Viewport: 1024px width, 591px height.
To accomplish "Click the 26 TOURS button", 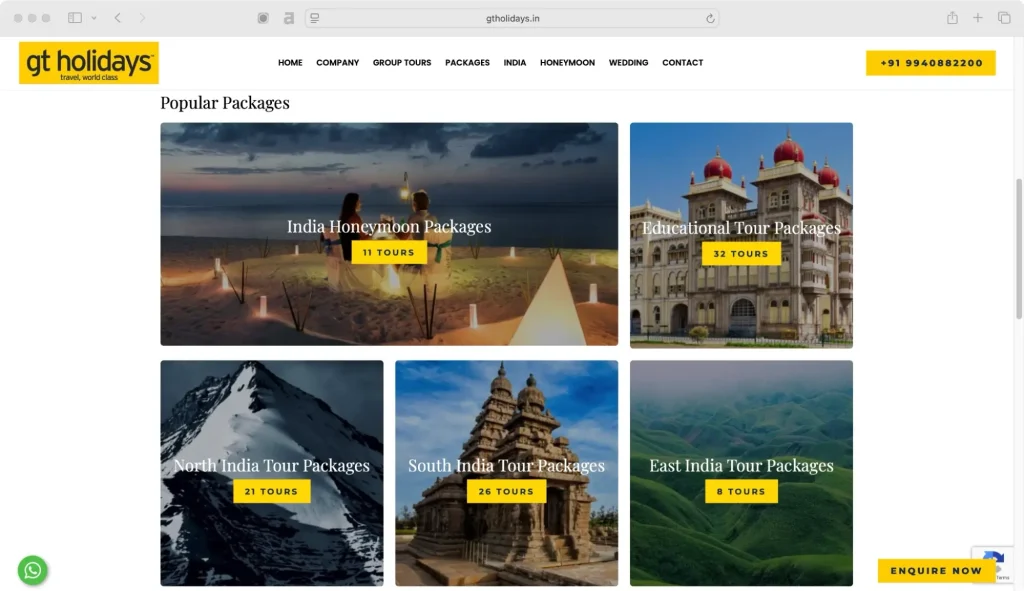I will pos(506,492).
